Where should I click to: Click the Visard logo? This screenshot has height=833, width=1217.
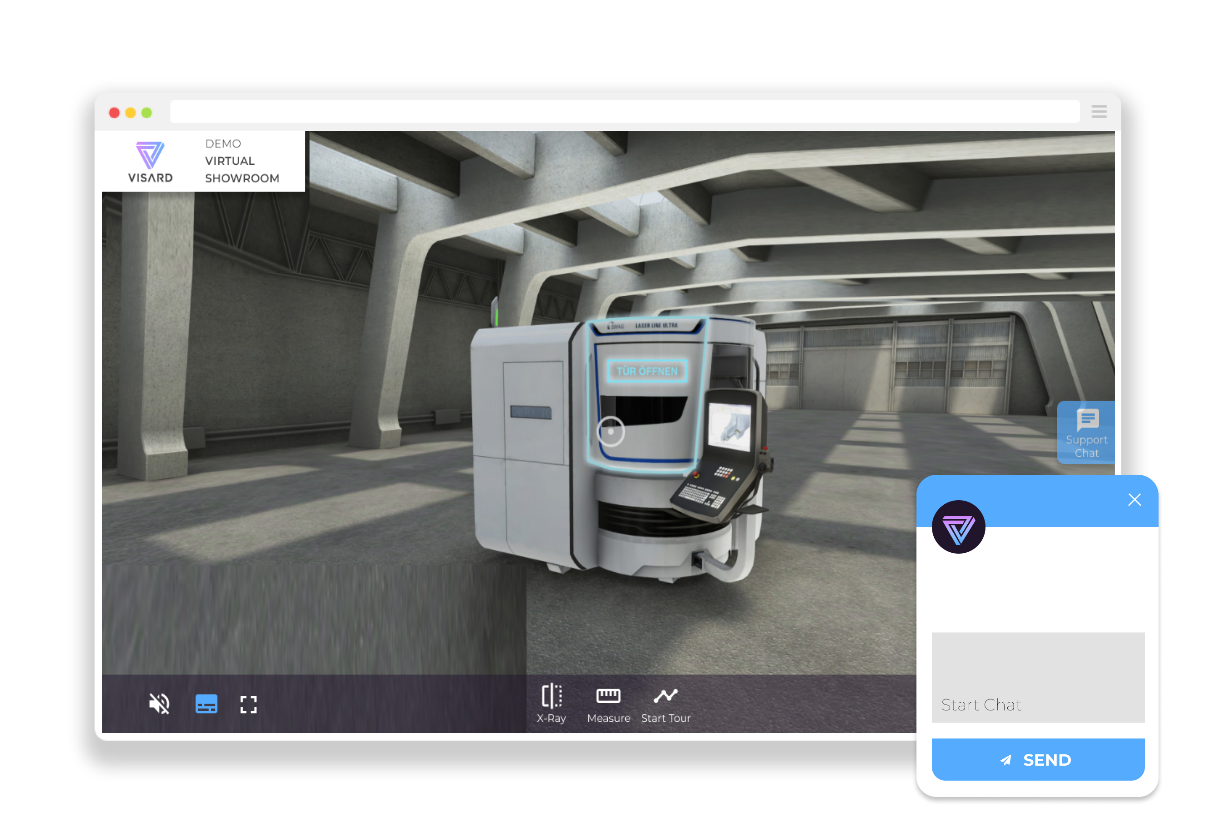(x=150, y=162)
